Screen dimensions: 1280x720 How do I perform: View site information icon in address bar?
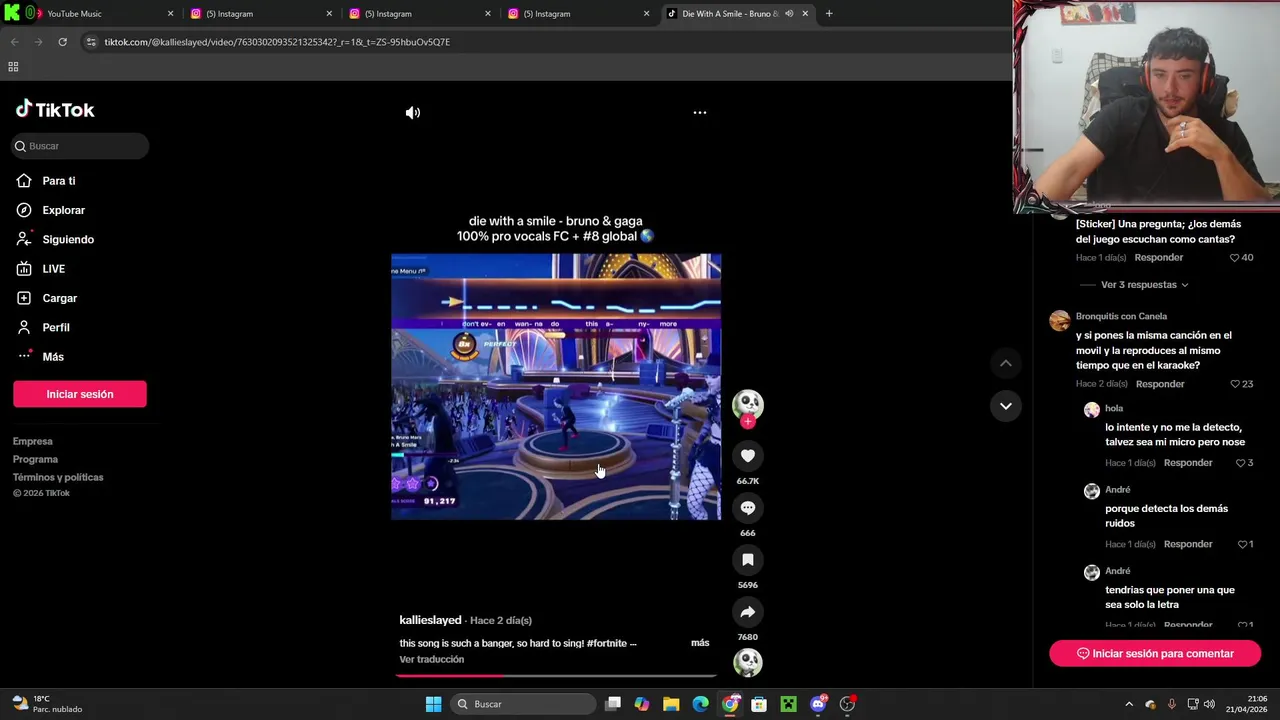[91, 42]
